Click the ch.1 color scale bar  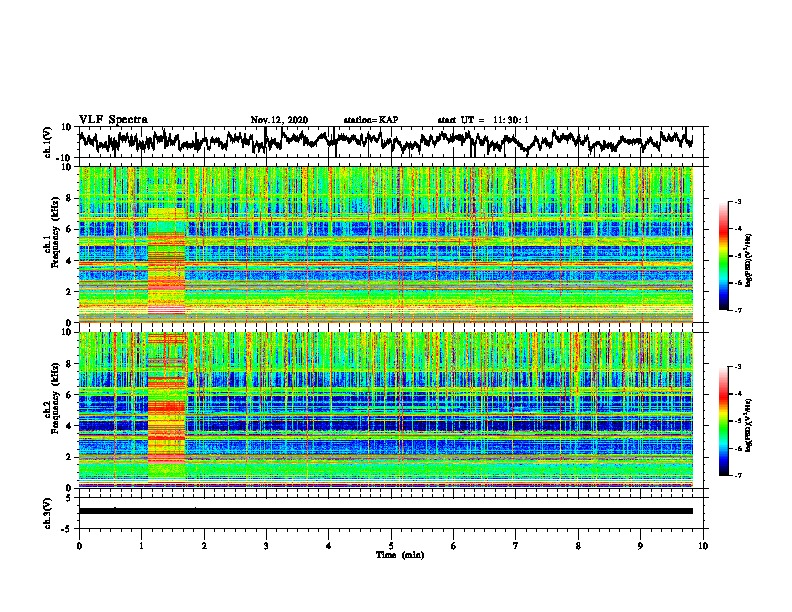pyautogui.click(x=723, y=256)
